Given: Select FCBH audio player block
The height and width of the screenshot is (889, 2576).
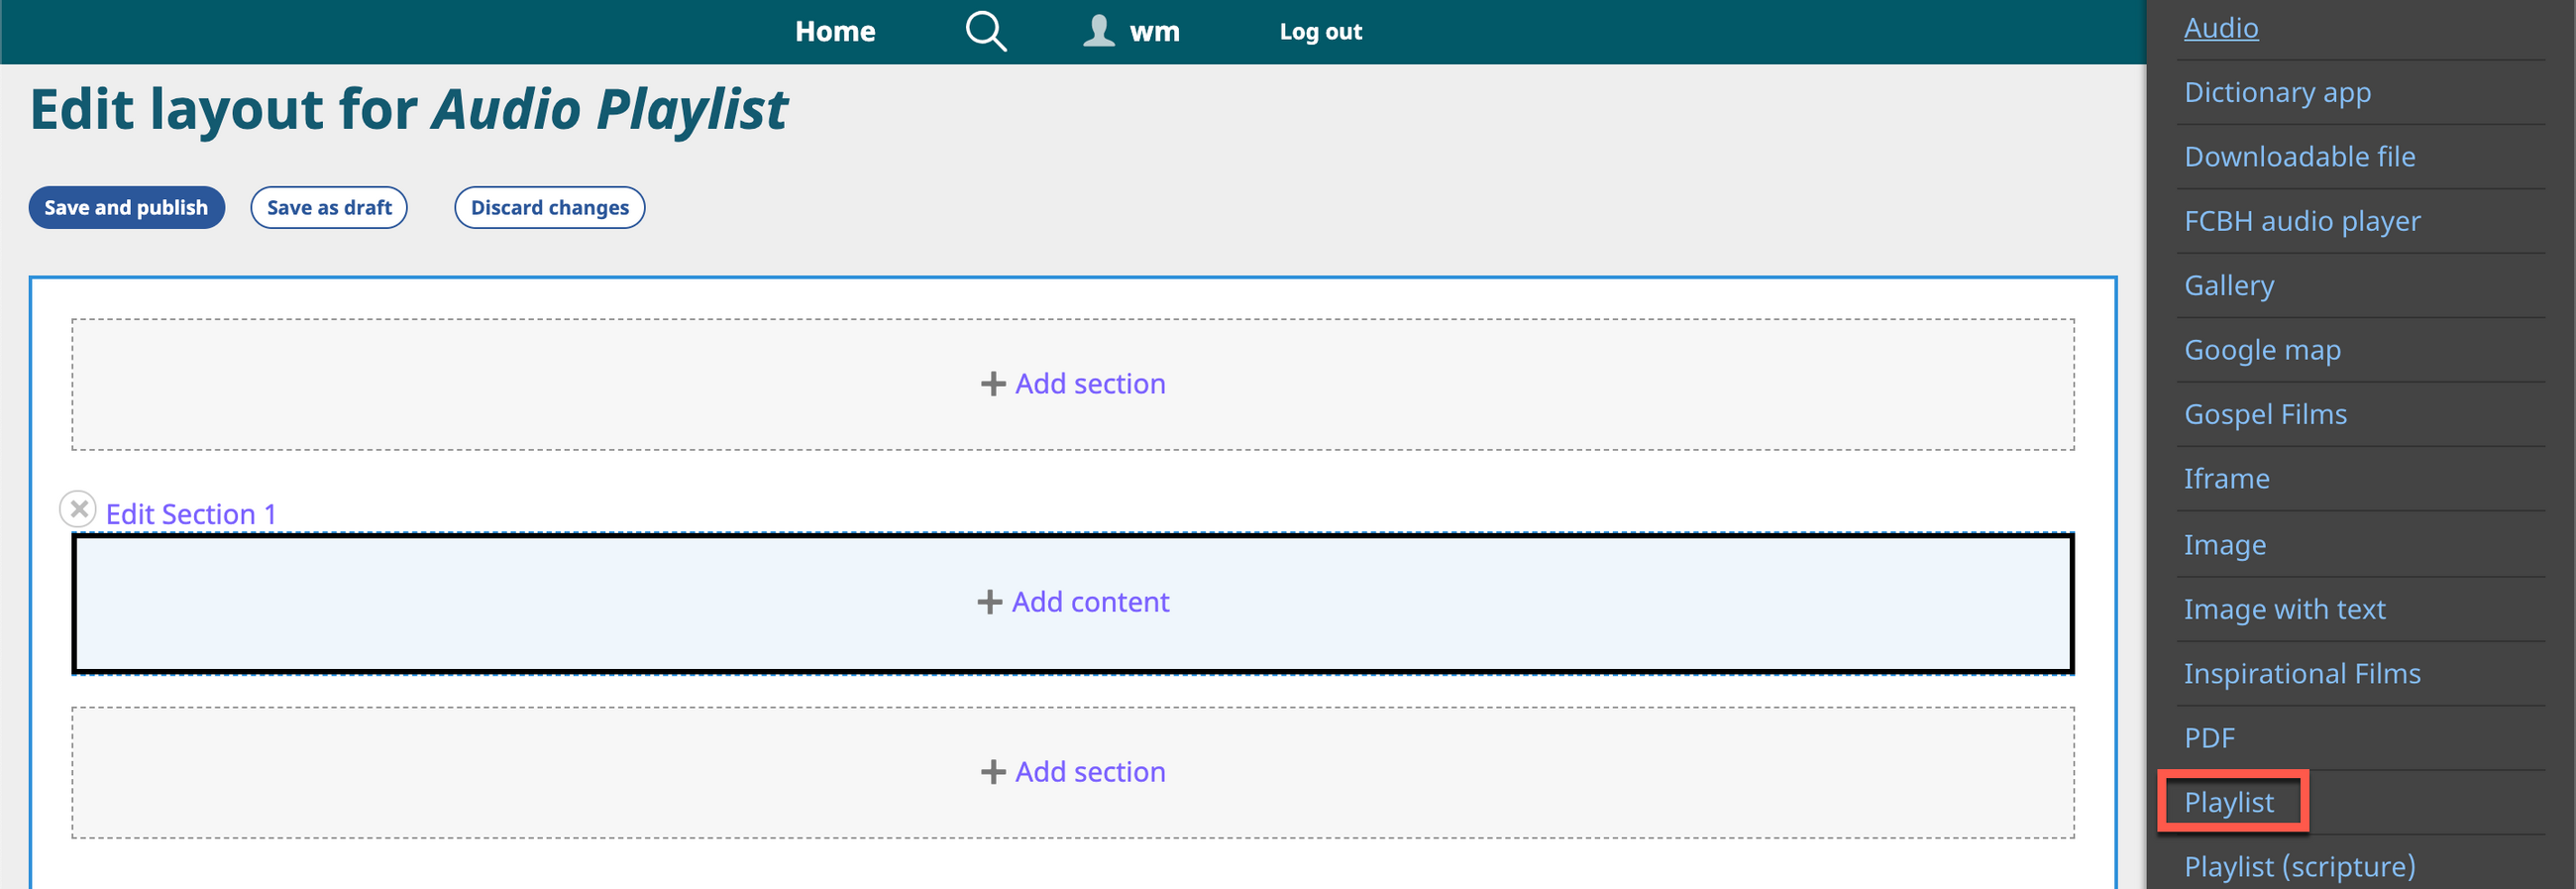Looking at the screenshot, I should tap(2301, 221).
